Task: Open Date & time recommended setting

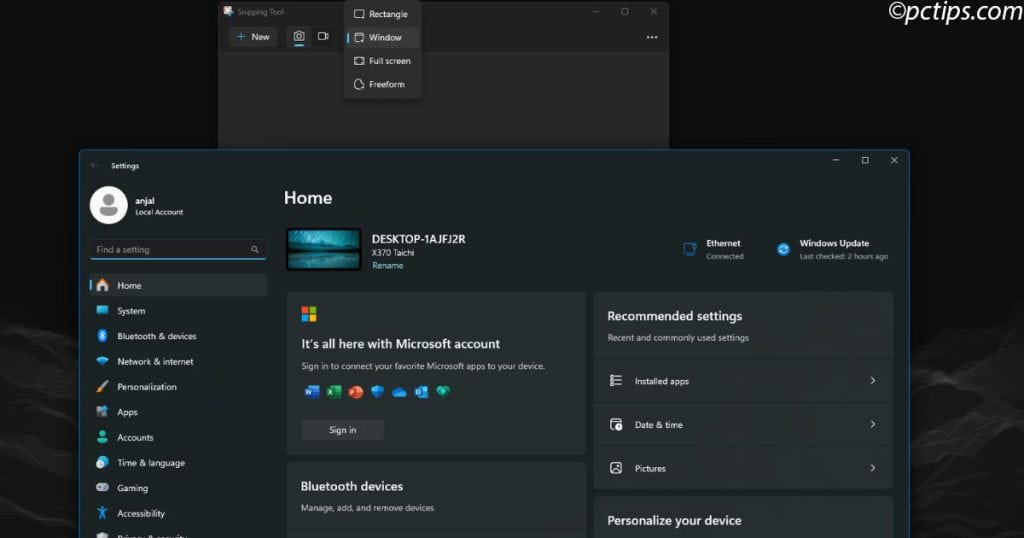Action: coord(743,424)
